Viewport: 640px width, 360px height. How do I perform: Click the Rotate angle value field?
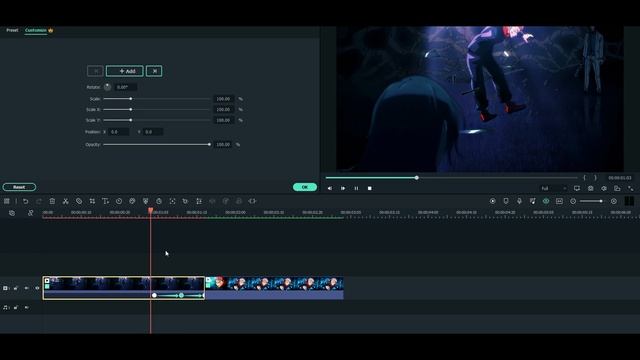[125, 87]
